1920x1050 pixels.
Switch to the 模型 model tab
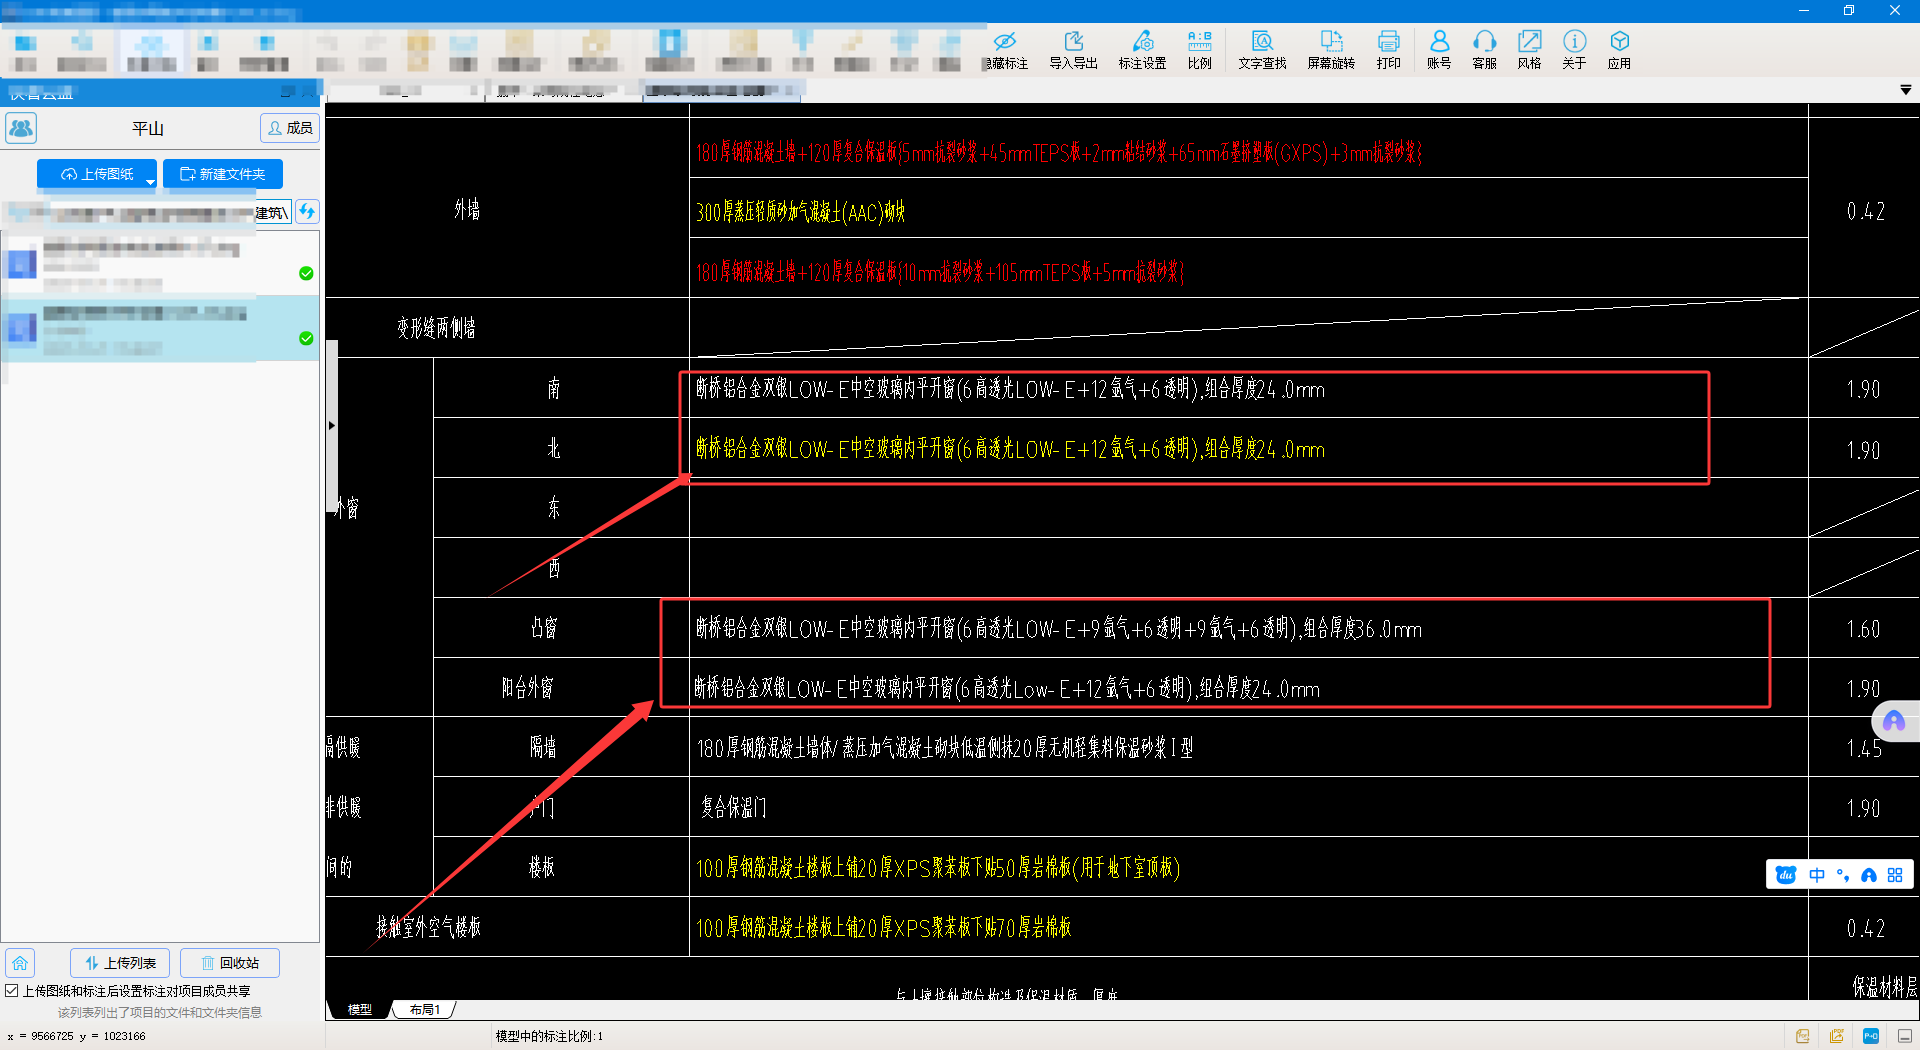tap(359, 1010)
